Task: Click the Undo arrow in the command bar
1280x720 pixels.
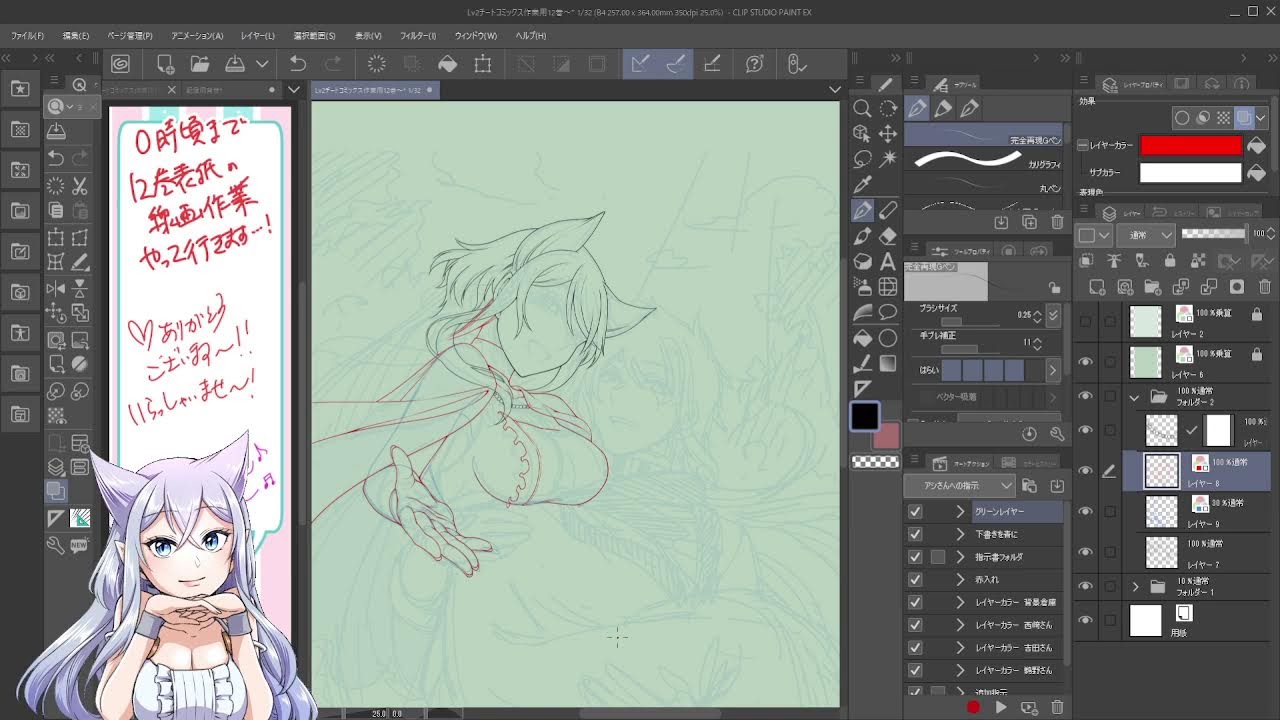Action: [298, 64]
